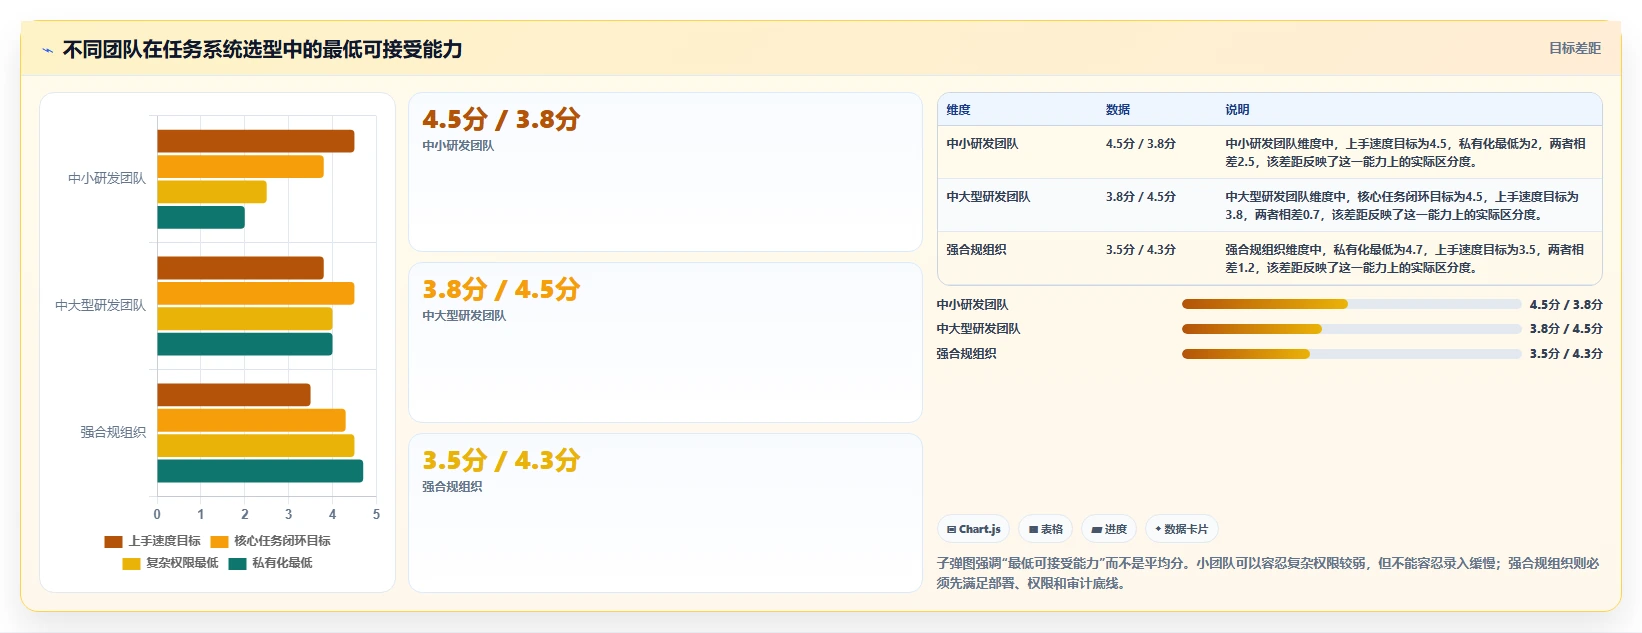Click orange 核心任务闭环 bar for 中大型研发团队
Screen dimensions: 1642x633
(255, 293)
